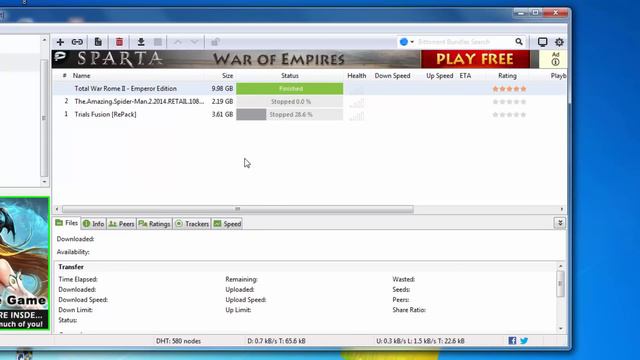Click the search magnifier icon
The height and width of the screenshot is (360, 640).
519,42
